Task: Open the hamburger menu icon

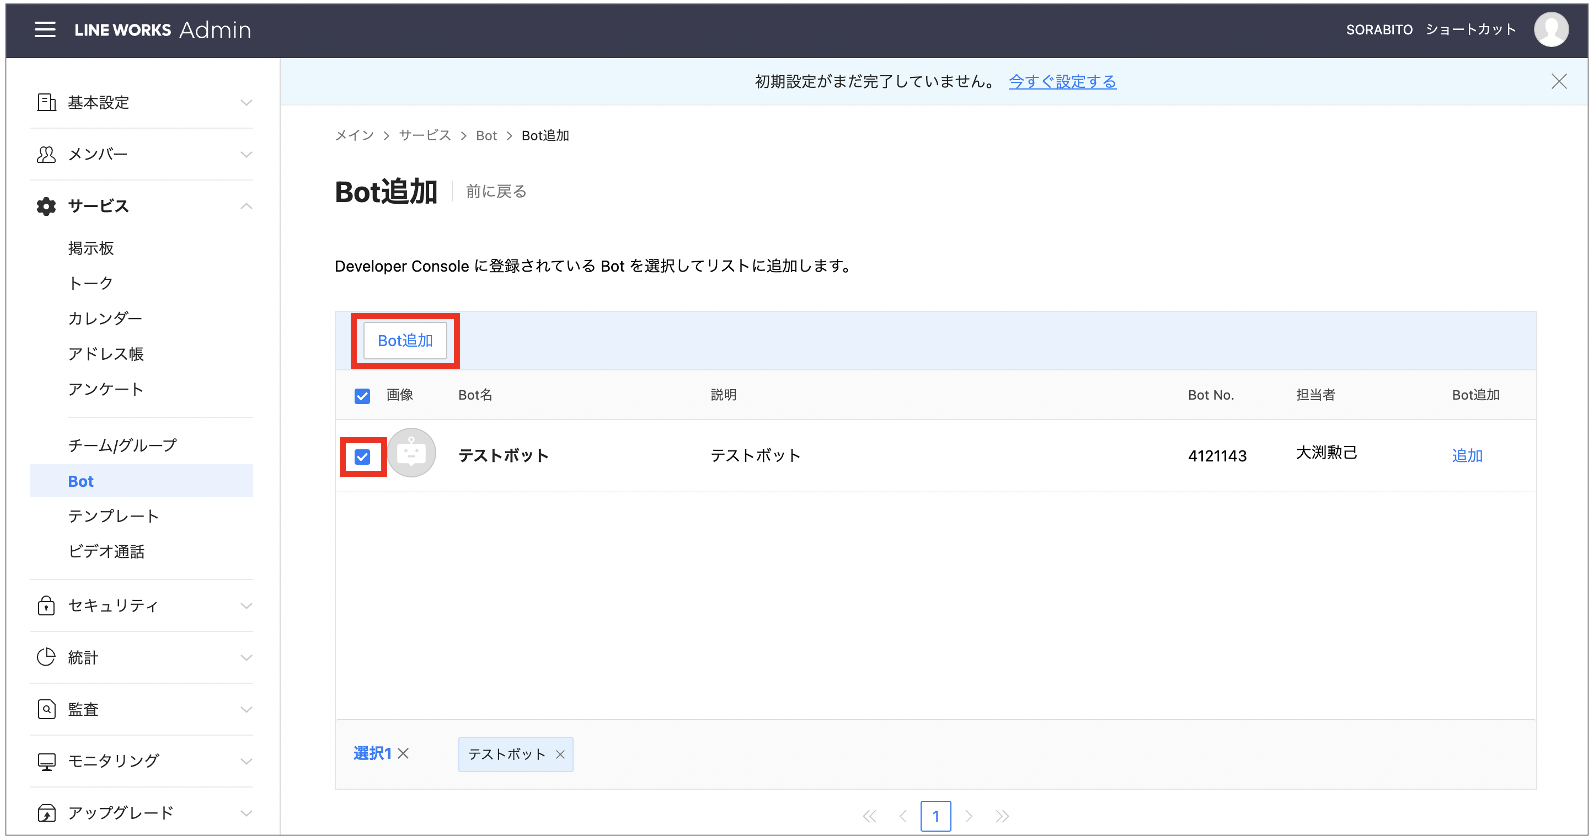Action: point(45,30)
